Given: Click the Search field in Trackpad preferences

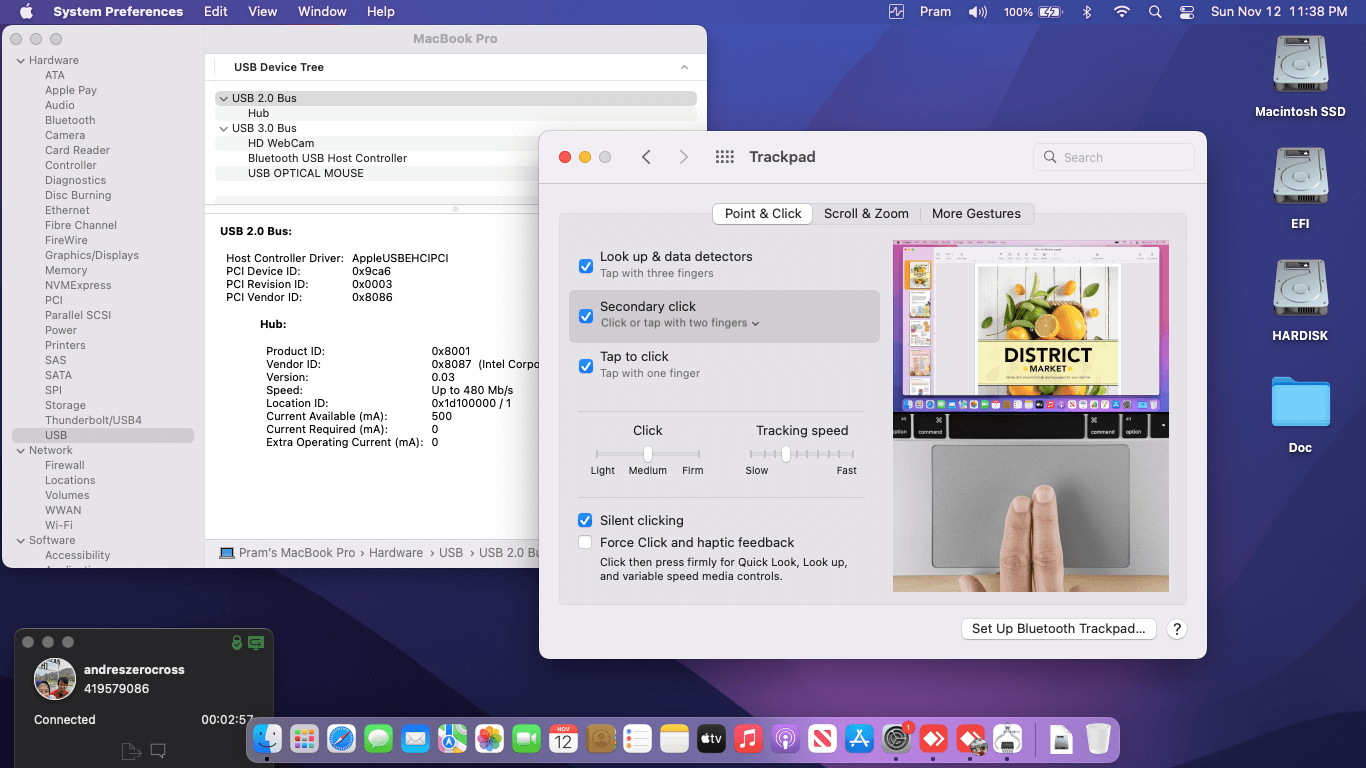Looking at the screenshot, I should 1114,157.
